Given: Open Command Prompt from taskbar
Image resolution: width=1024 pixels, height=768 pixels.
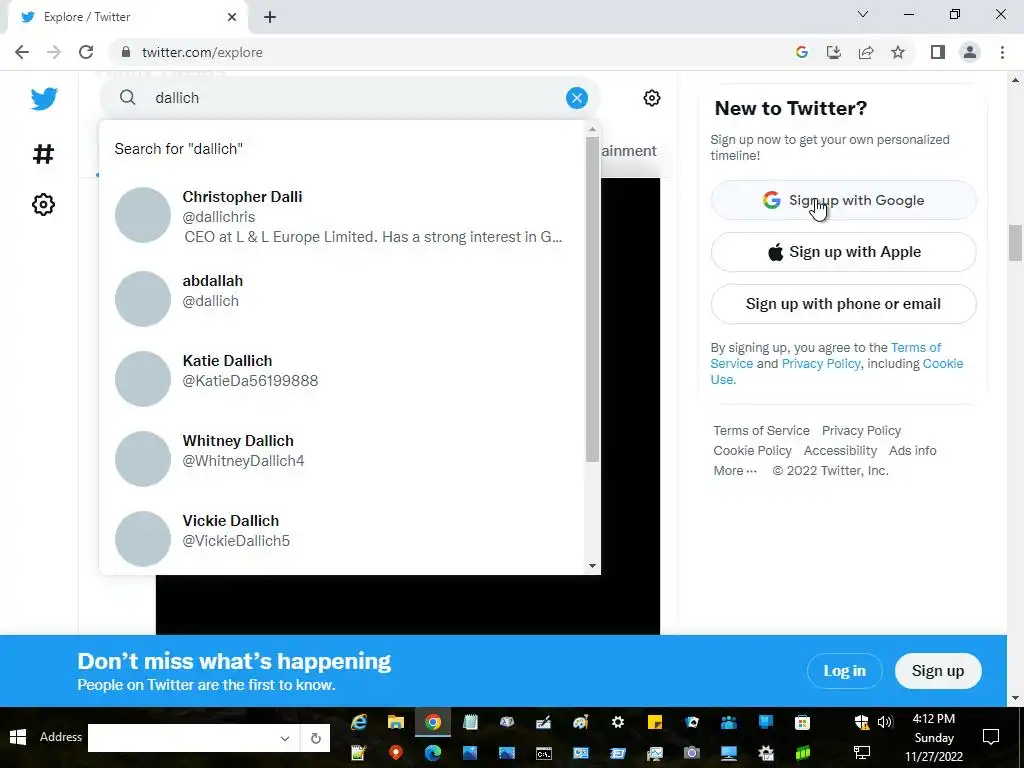Looking at the screenshot, I should pyautogui.click(x=543, y=753).
